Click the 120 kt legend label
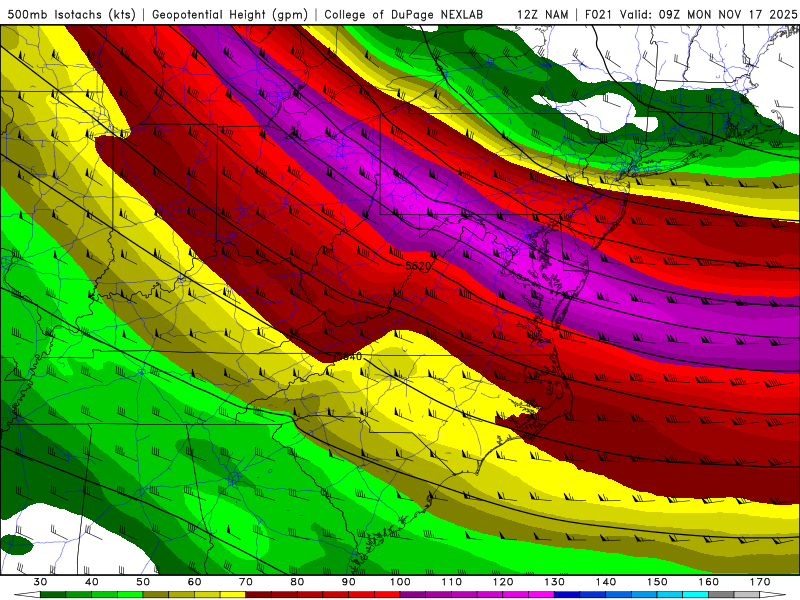The width and height of the screenshot is (800, 600). 503,582
